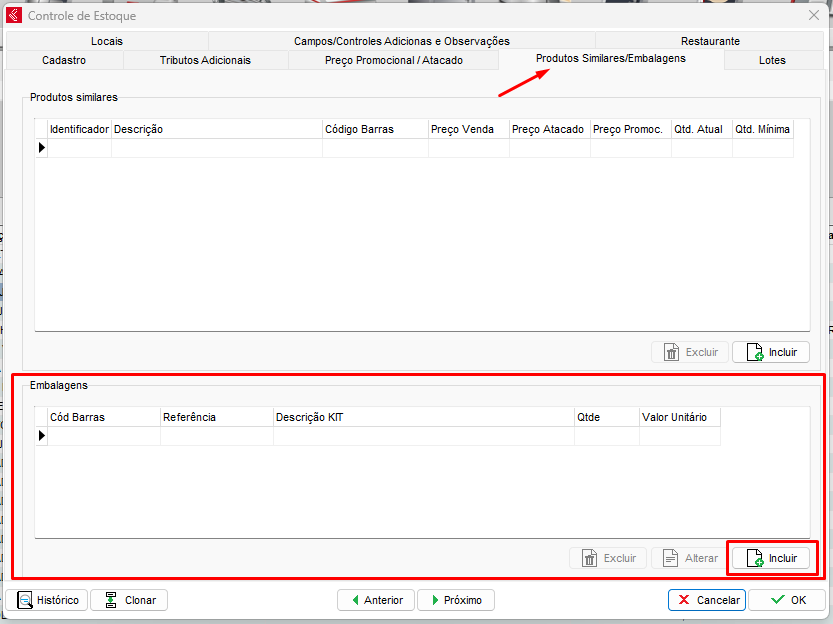Image resolution: width=833 pixels, height=624 pixels.
Task: Select the Preço Promocional / Atacado tab
Action: [394, 60]
